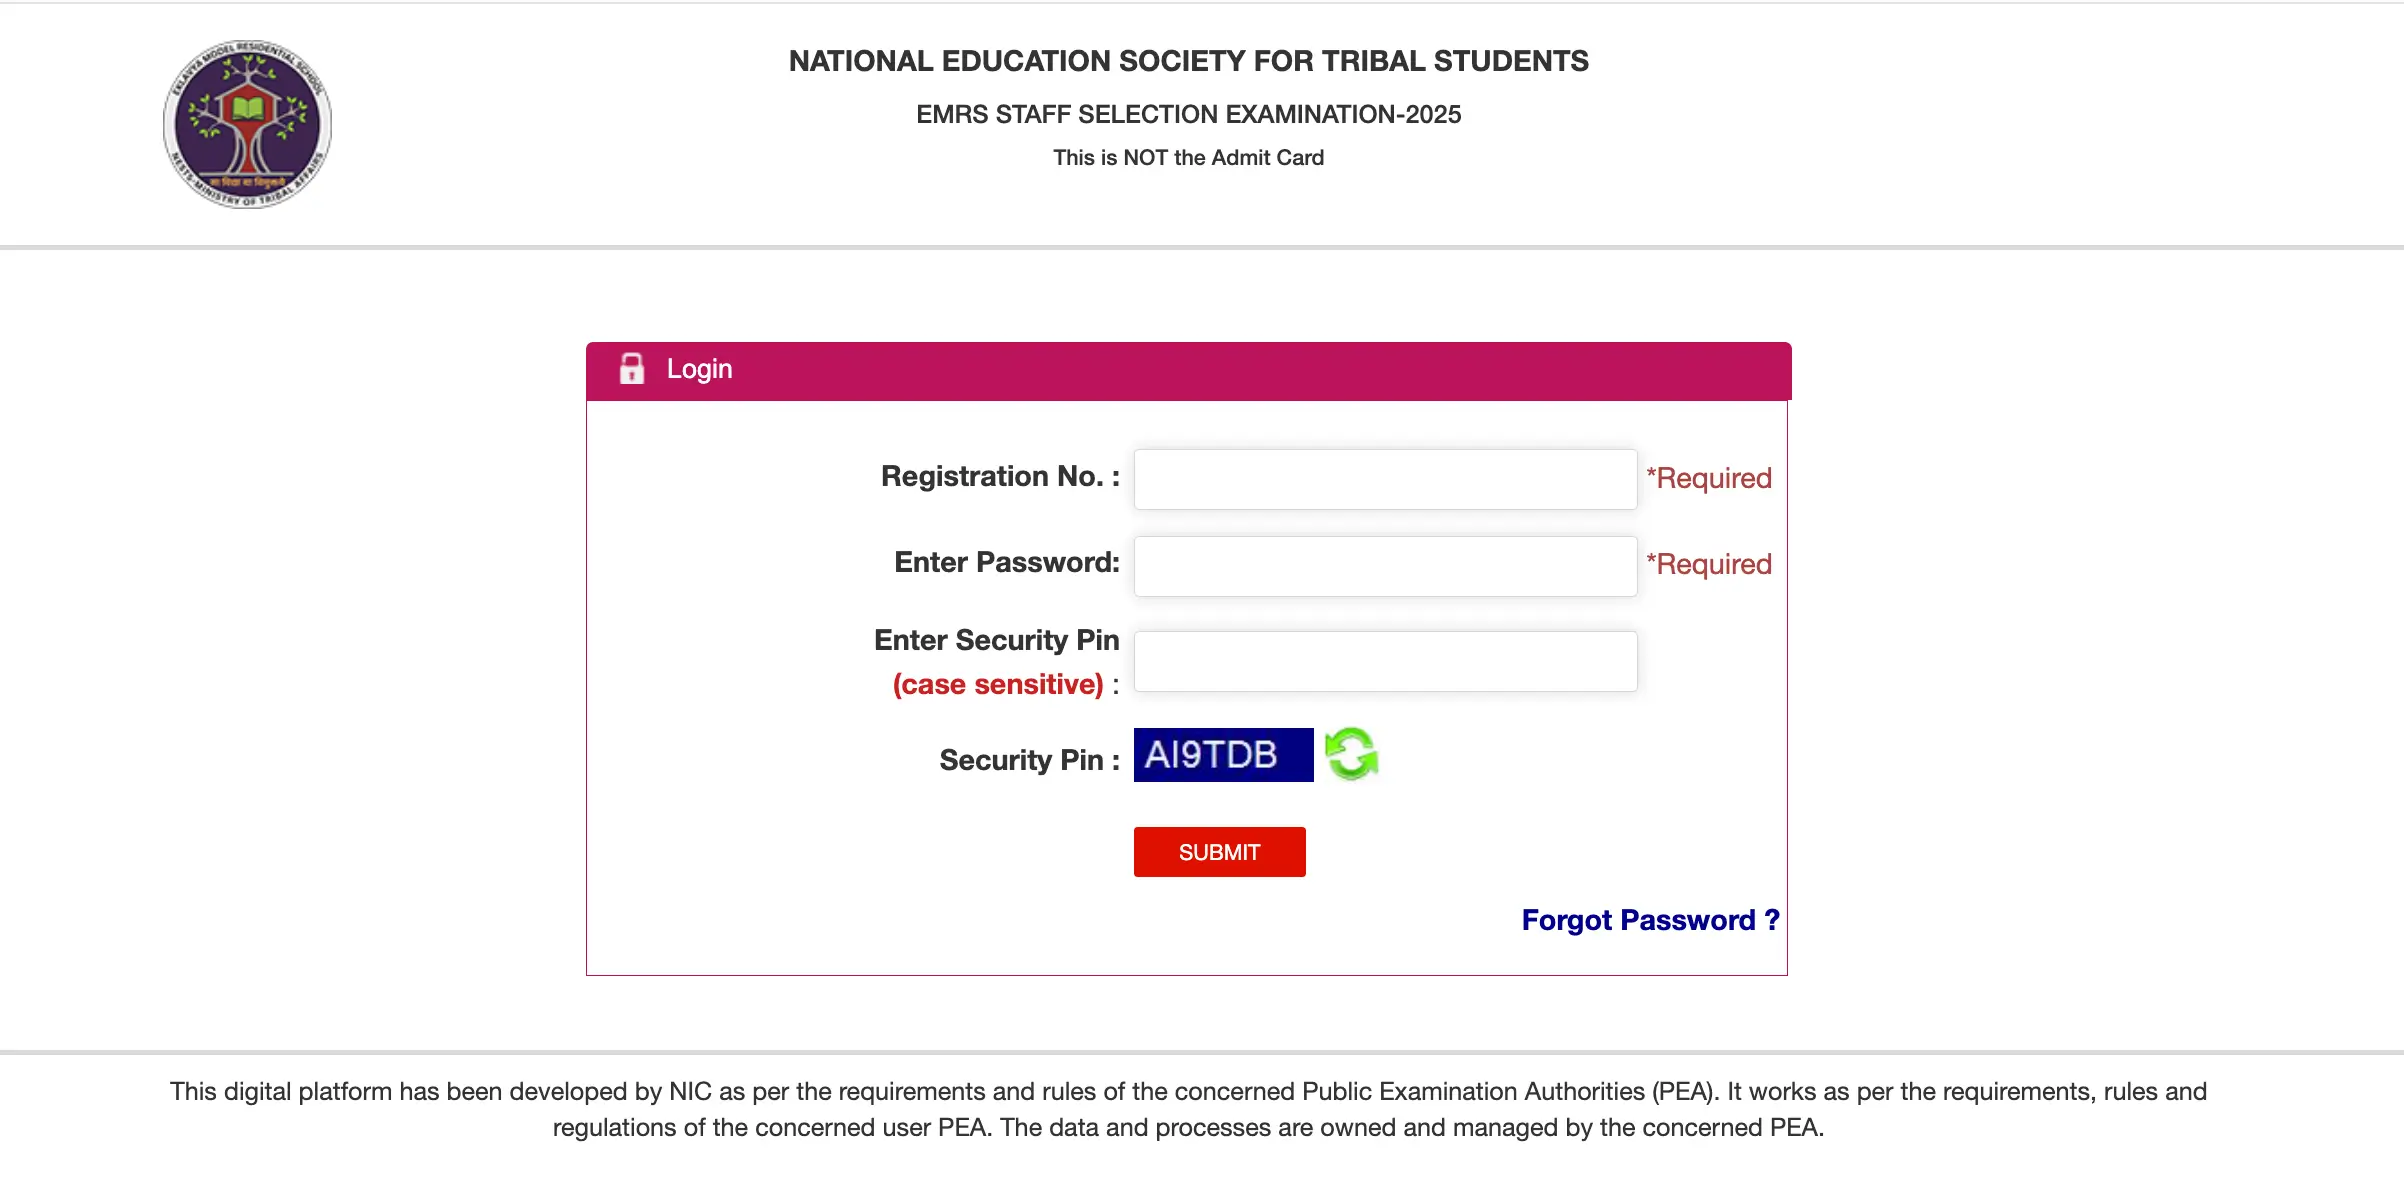Image resolution: width=2404 pixels, height=1182 pixels.
Task: Click the Enter Security Pin label
Action: (x=996, y=640)
